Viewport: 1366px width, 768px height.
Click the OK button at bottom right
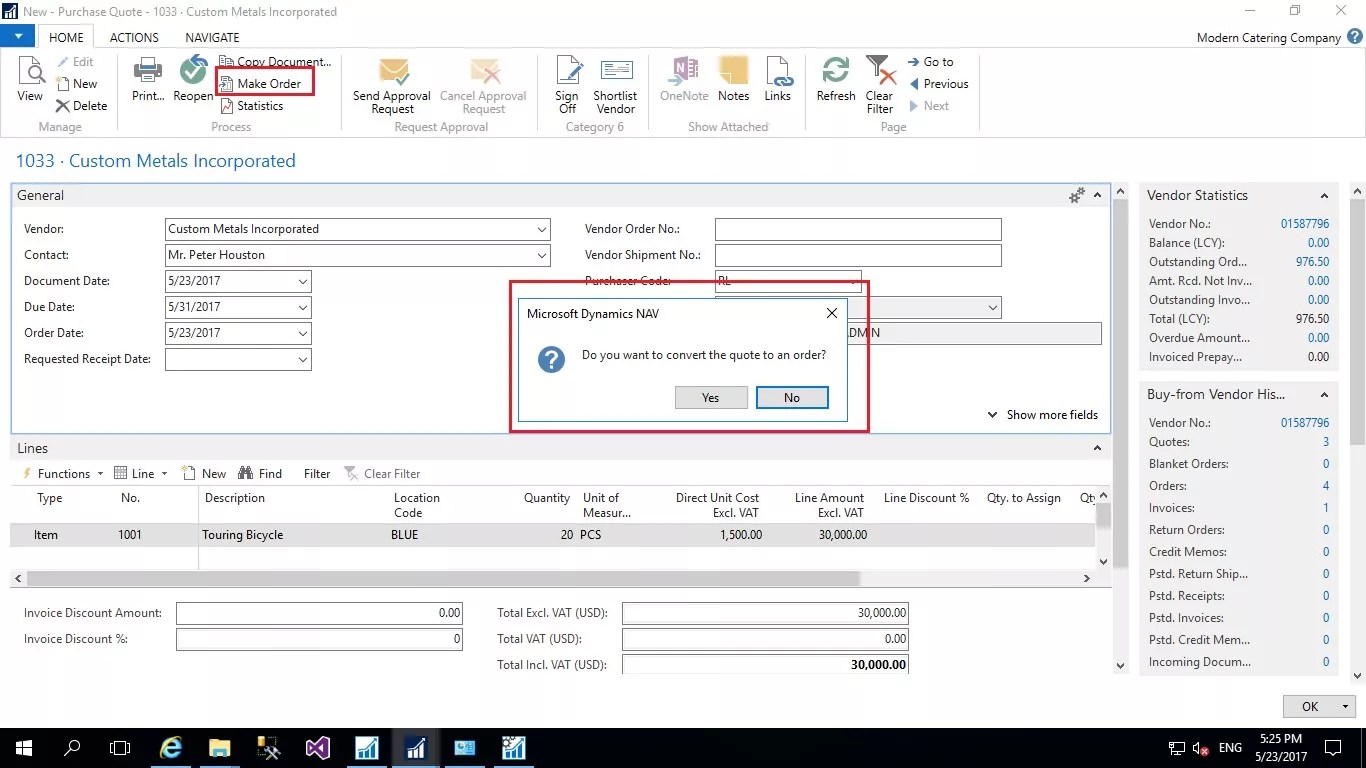click(1308, 706)
